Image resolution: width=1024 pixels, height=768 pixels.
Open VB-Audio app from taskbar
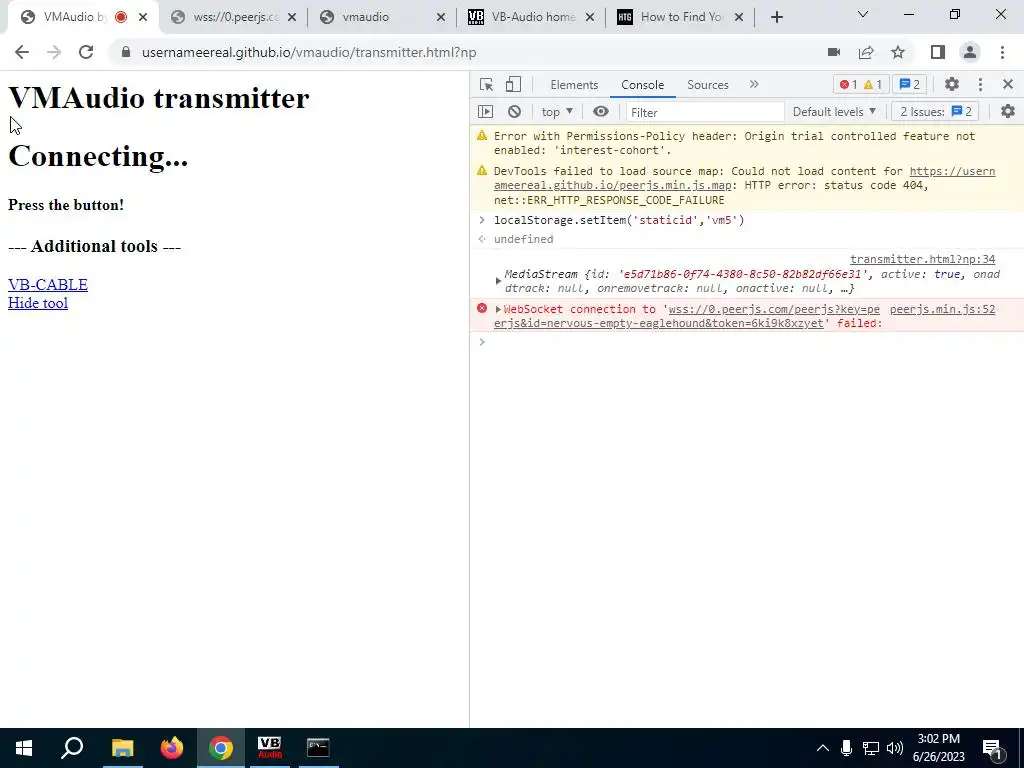(x=269, y=748)
